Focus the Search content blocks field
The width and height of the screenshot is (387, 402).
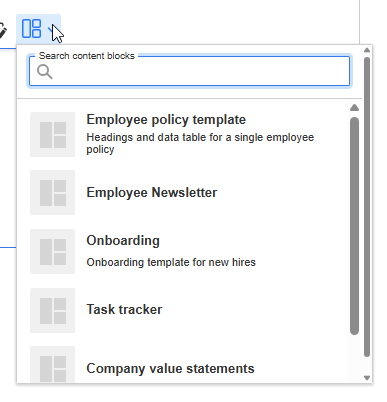[x=189, y=71]
